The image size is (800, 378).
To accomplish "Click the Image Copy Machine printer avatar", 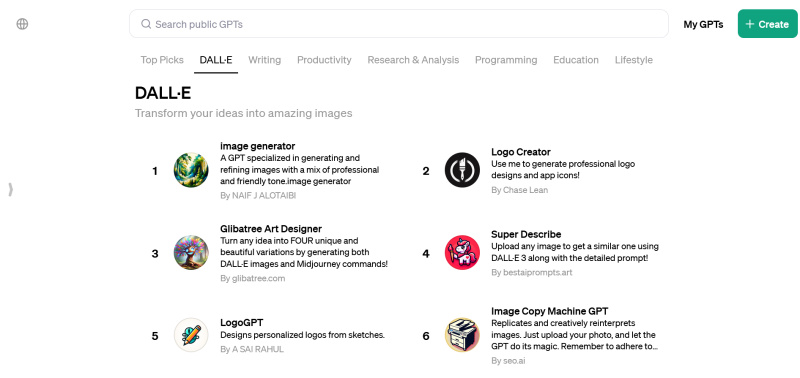I will (x=462, y=335).
